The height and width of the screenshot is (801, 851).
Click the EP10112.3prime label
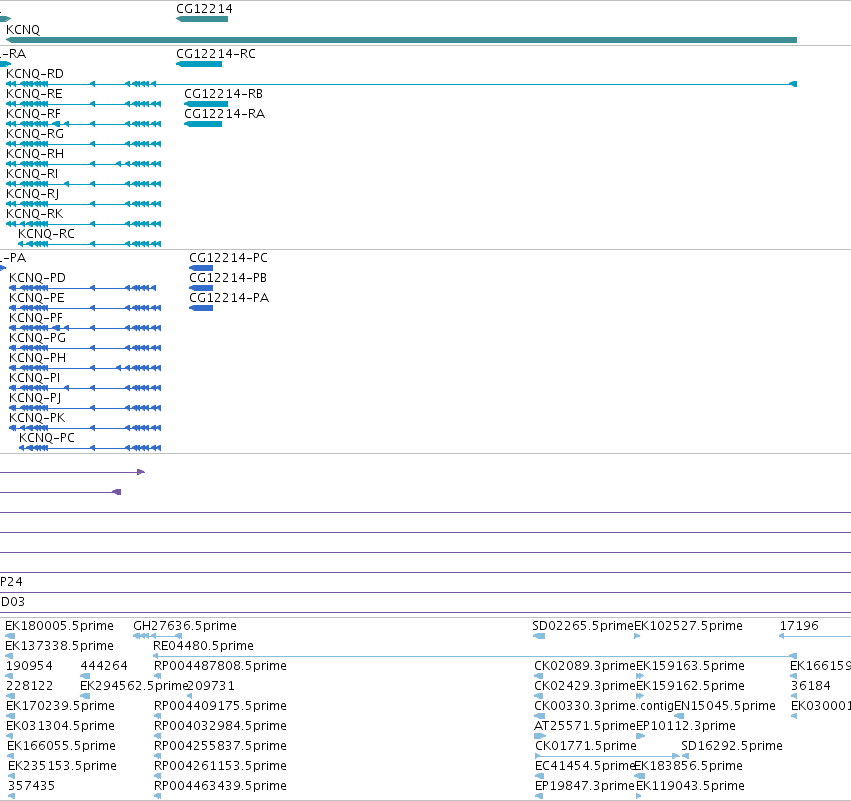pos(685,727)
